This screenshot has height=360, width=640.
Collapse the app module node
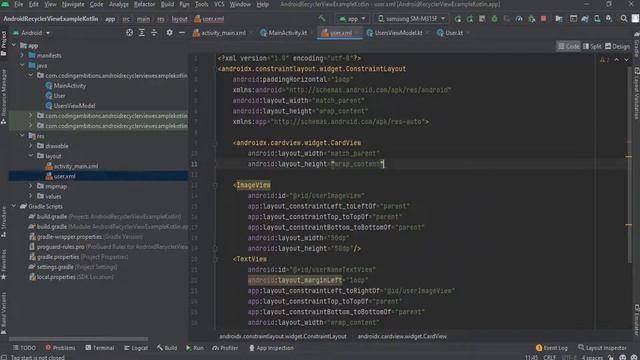click(15, 45)
